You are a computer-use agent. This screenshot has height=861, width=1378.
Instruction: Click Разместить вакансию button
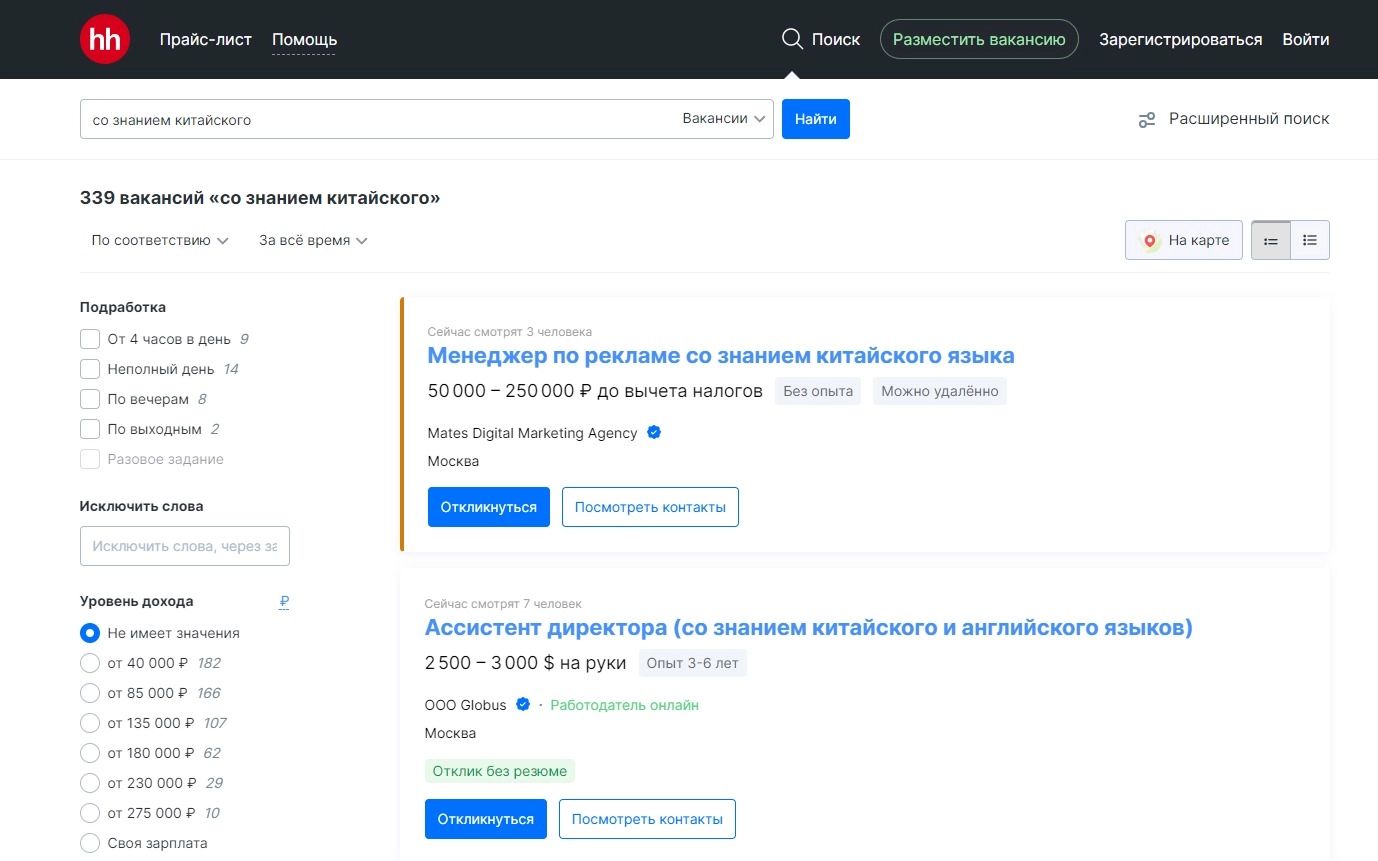coord(979,39)
